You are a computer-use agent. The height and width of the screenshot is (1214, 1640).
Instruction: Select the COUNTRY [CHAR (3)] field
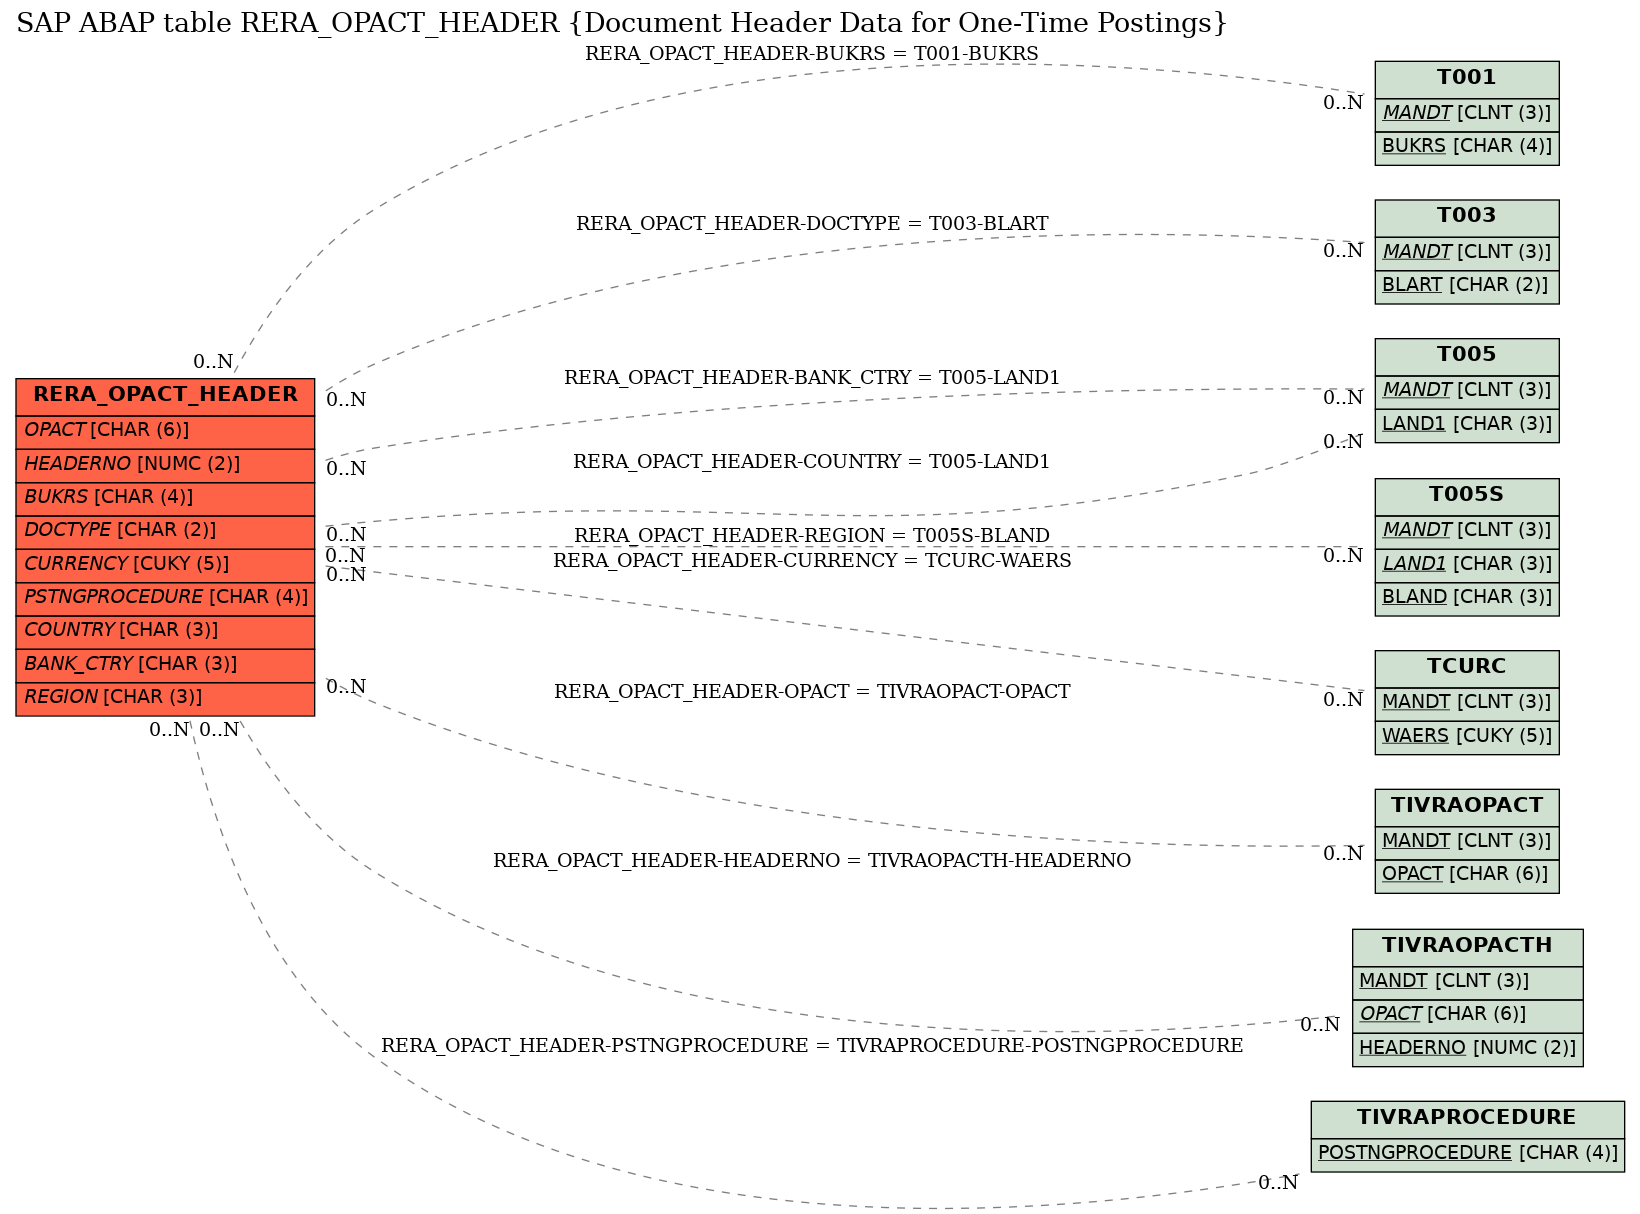pyautogui.click(x=165, y=631)
